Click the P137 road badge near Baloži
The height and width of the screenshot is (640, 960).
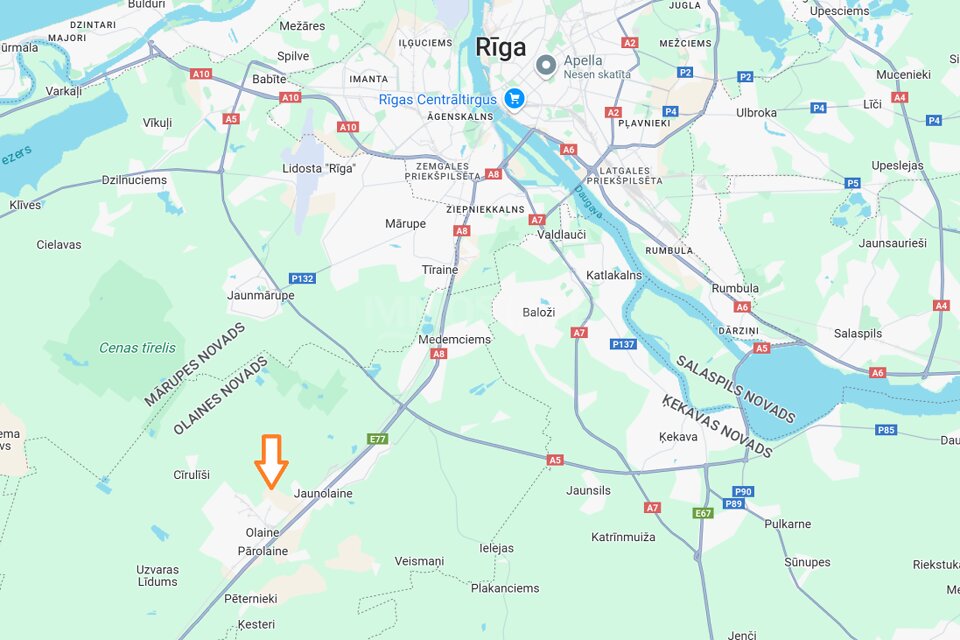tap(624, 344)
